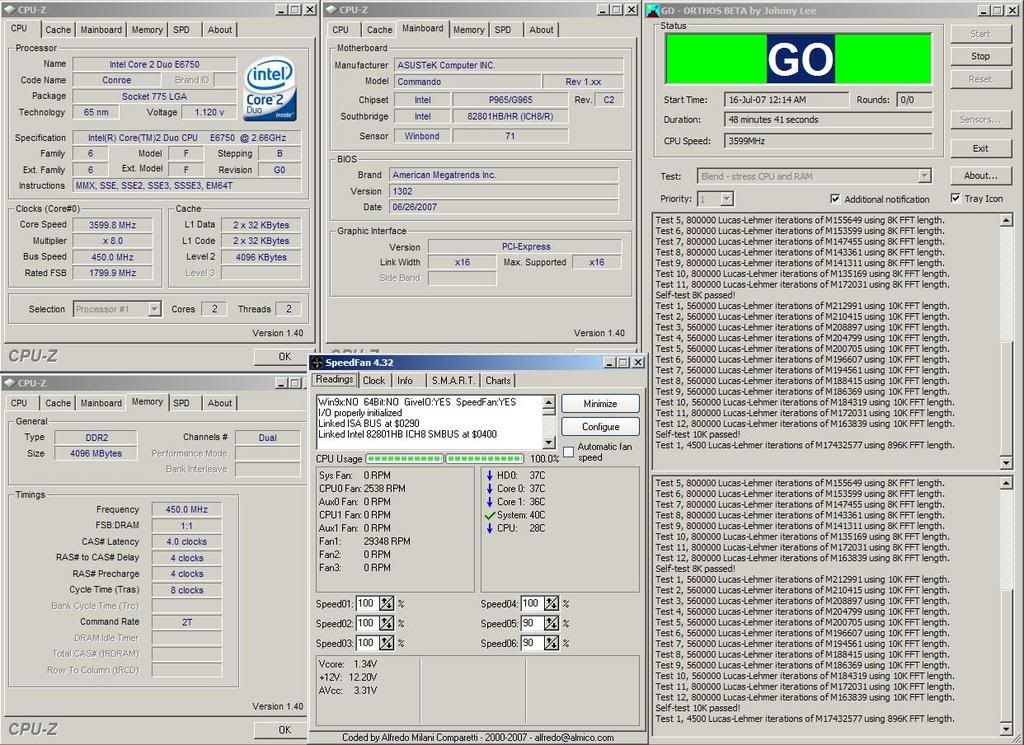Enable Automatic fan speed in SpeedFan
The height and width of the screenshot is (745, 1024).
pos(568,452)
